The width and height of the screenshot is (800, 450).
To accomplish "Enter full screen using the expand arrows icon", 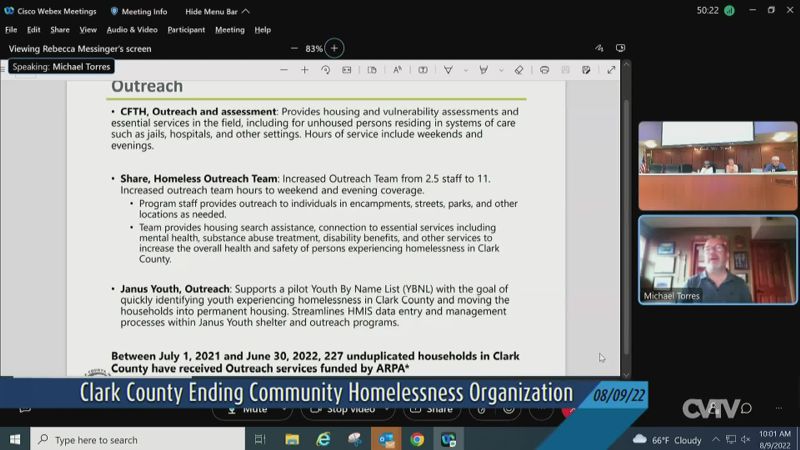I will point(611,70).
